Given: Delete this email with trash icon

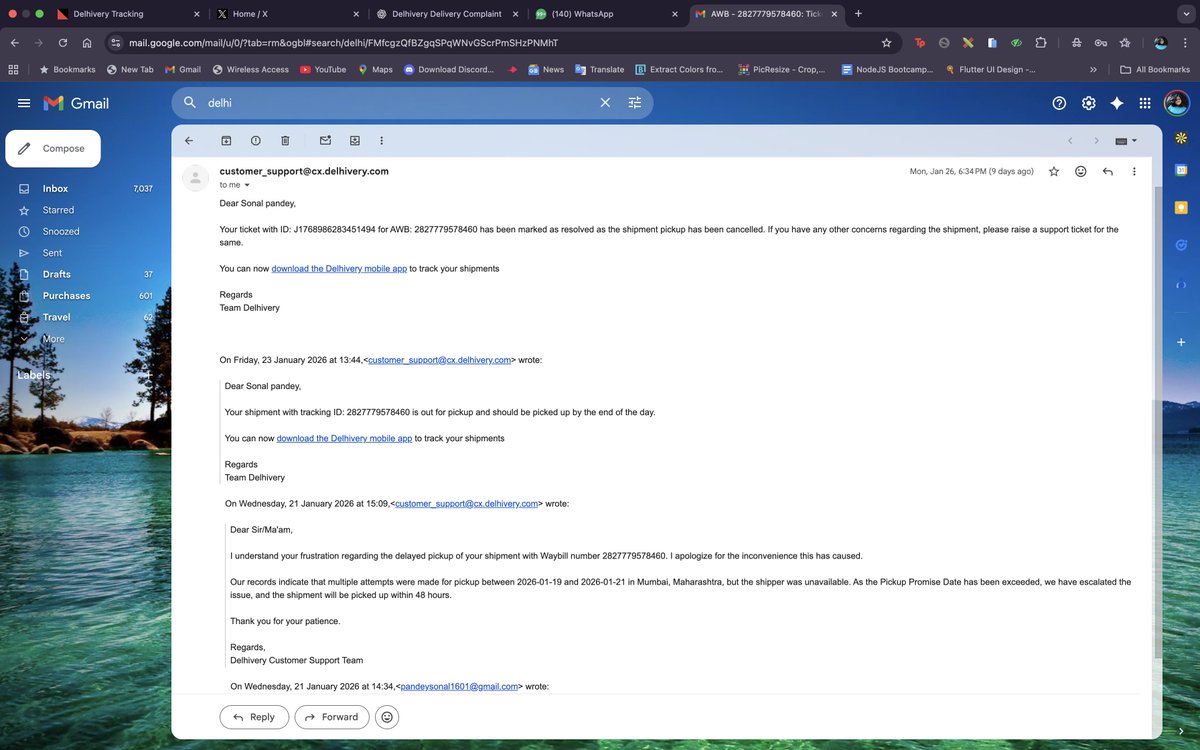Looking at the screenshot, I should (x=285, y=141).
